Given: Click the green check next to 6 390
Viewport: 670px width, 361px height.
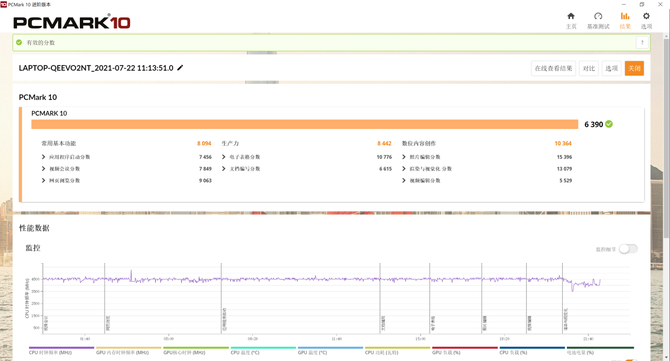Looking at the screenshot, I should 609,124.
